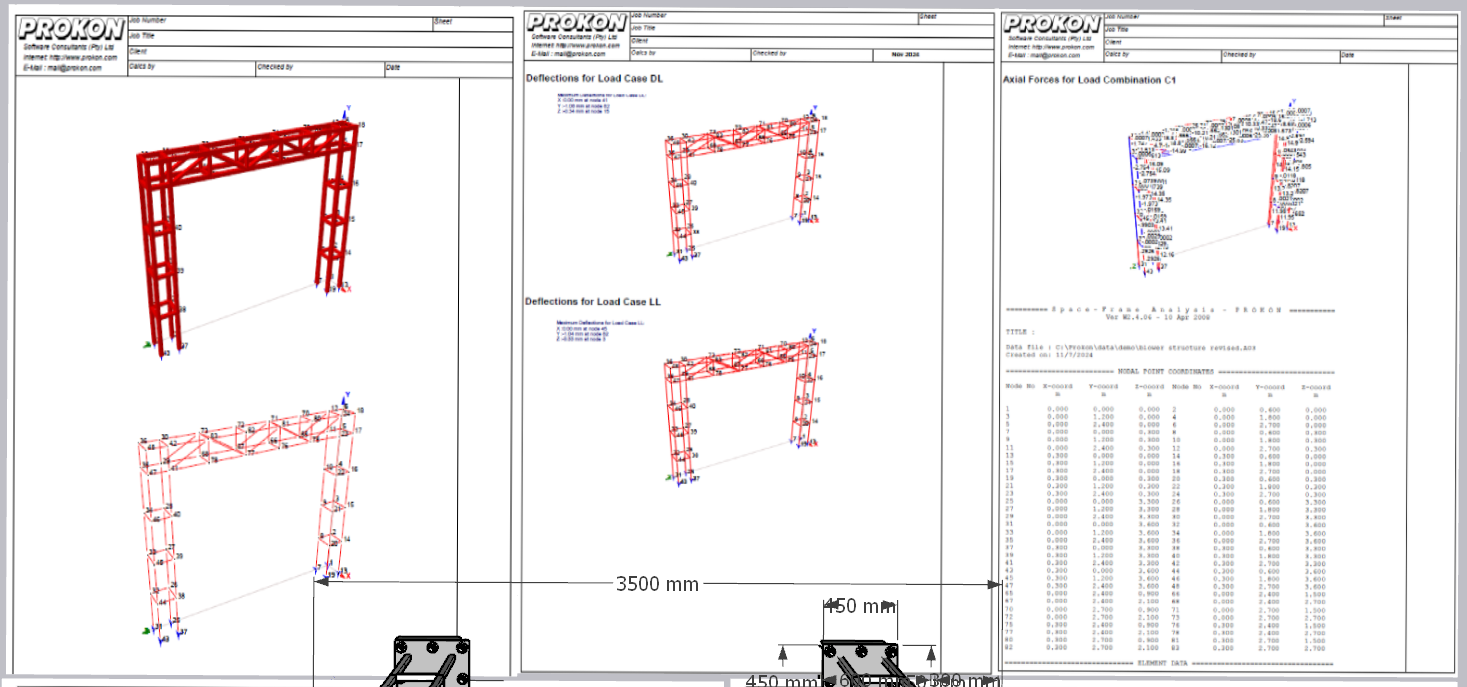Click the Deflections for Load Case DL heading
Image resolution: width=1467 pixels, height=687 pixels.
pyautogui.click(x=594, y=78)
